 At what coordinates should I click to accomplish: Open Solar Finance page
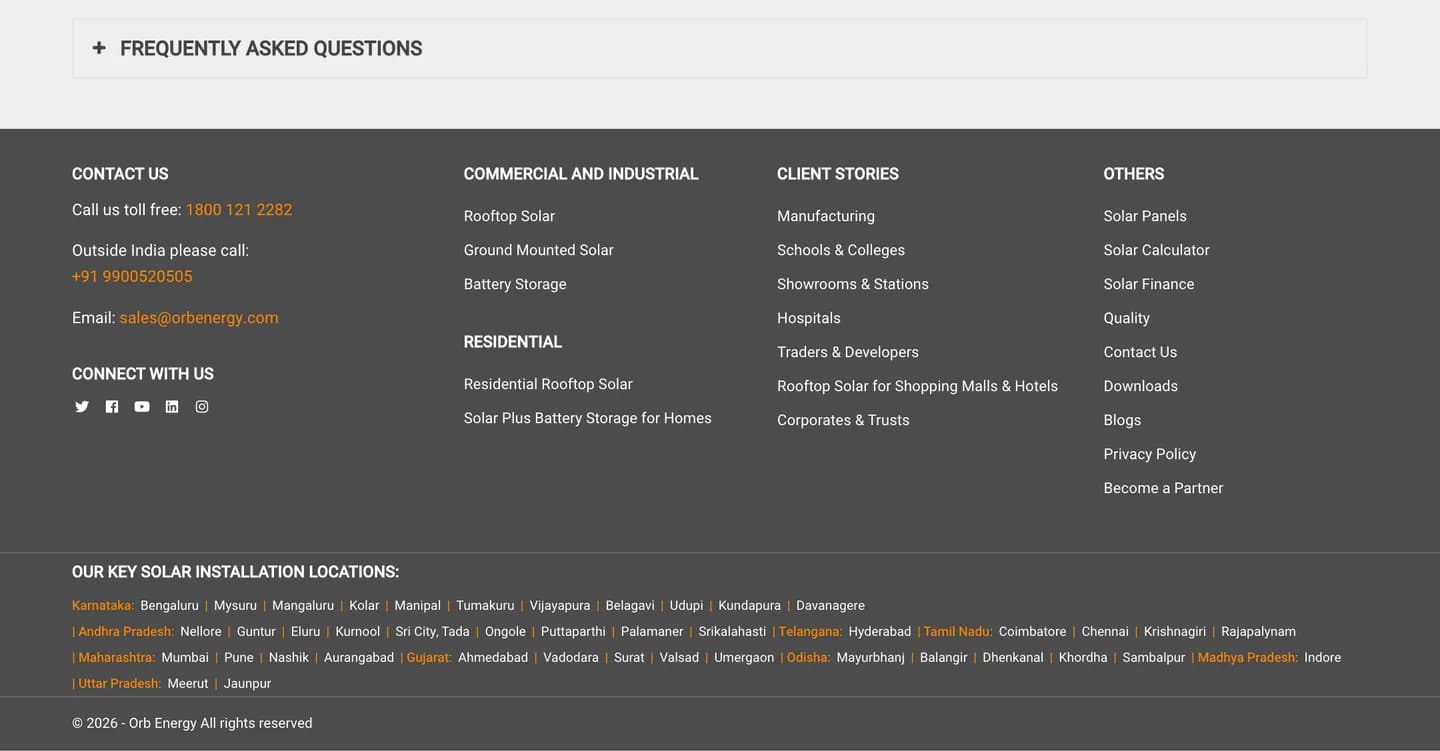1149,284
